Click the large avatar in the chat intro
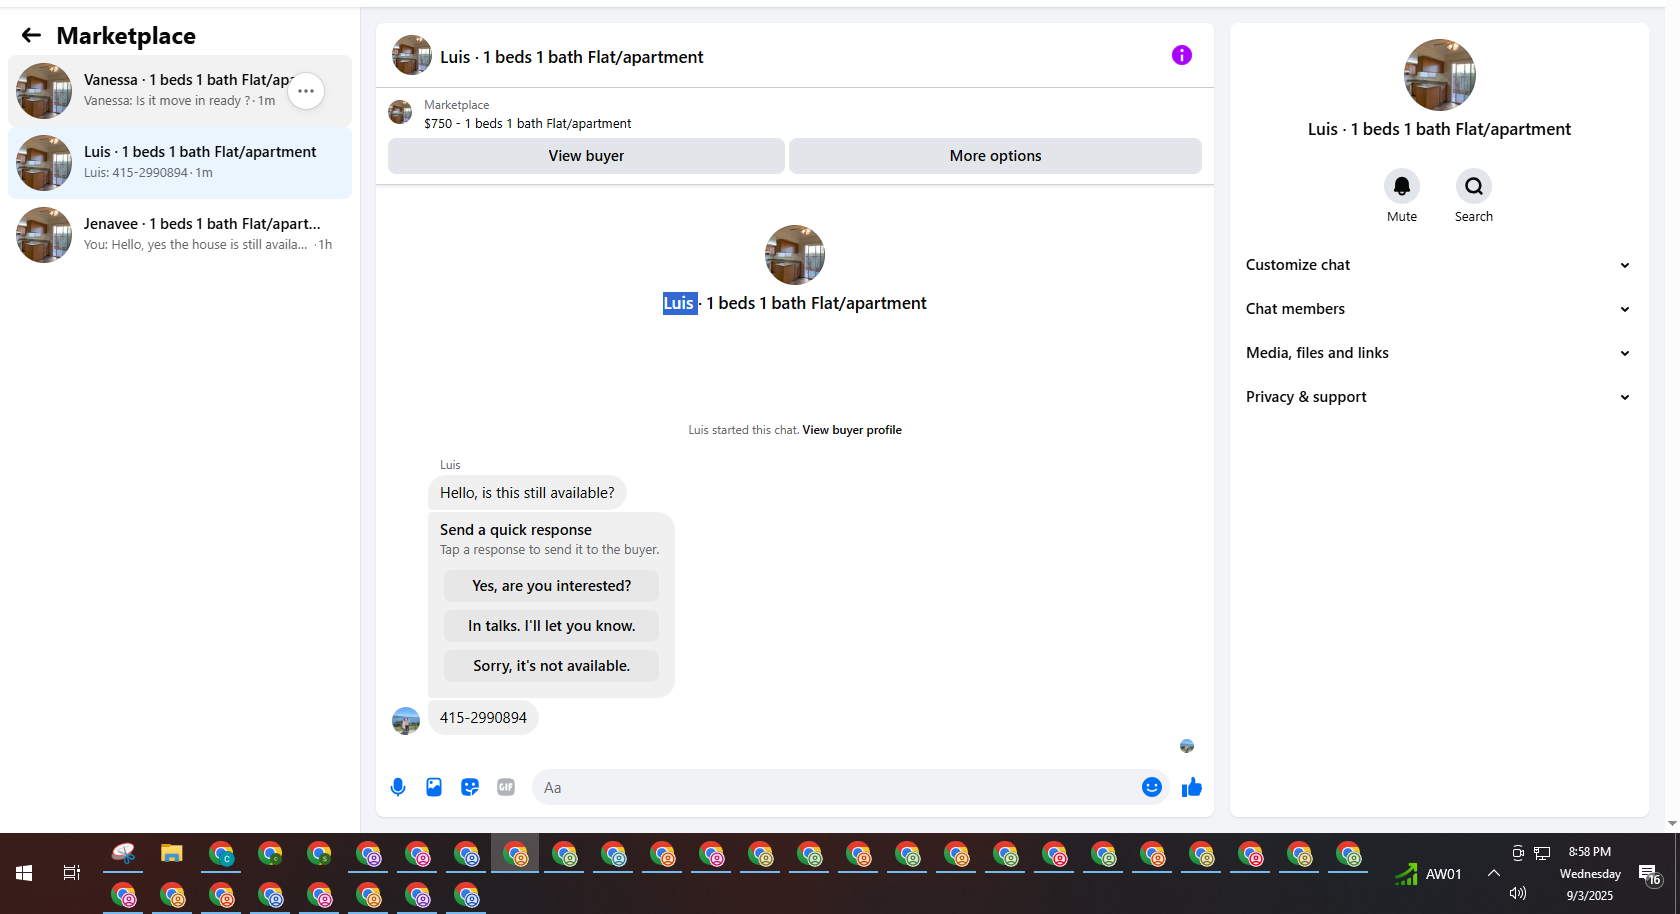Screen dimensions: 1680x914 795,255
